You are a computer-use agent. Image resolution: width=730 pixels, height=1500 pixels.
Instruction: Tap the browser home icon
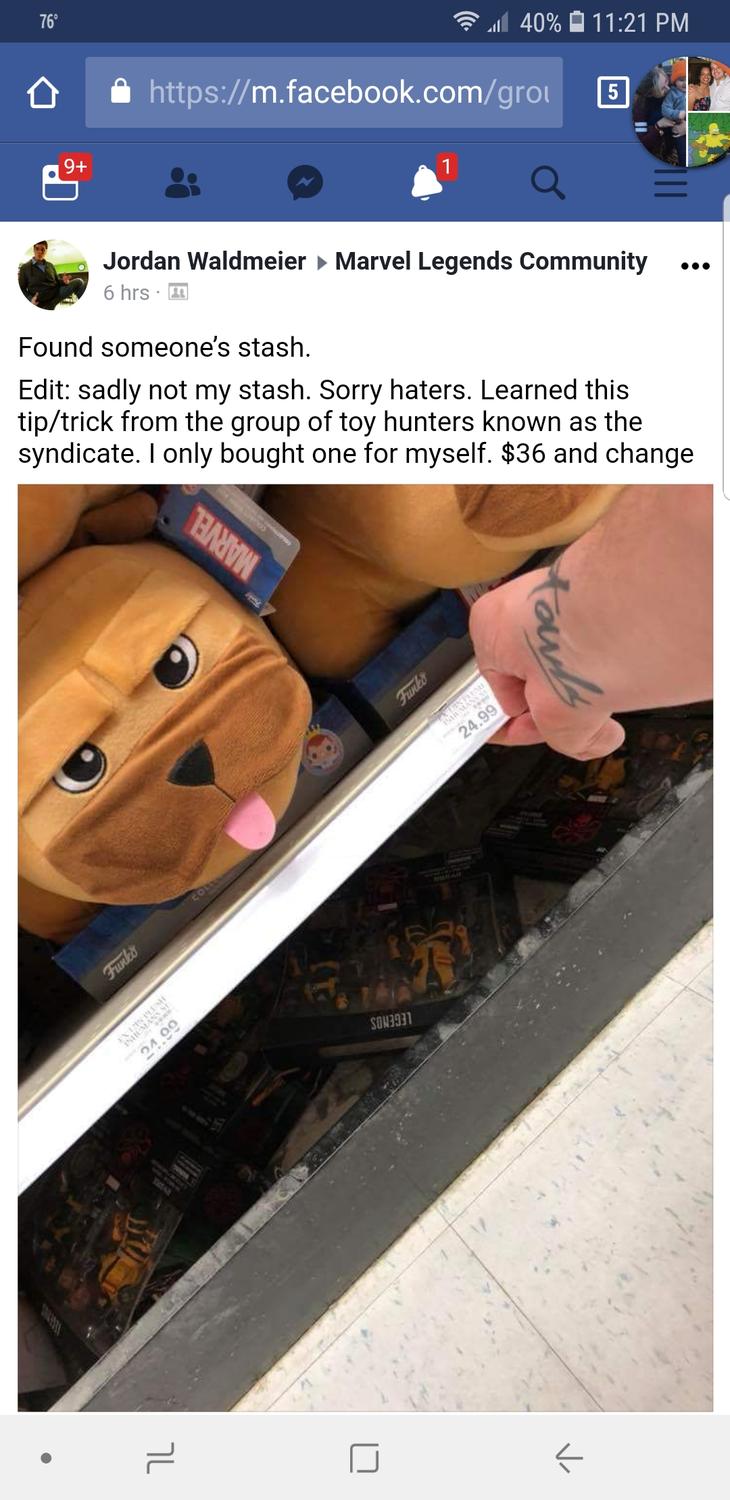point(43,93)
